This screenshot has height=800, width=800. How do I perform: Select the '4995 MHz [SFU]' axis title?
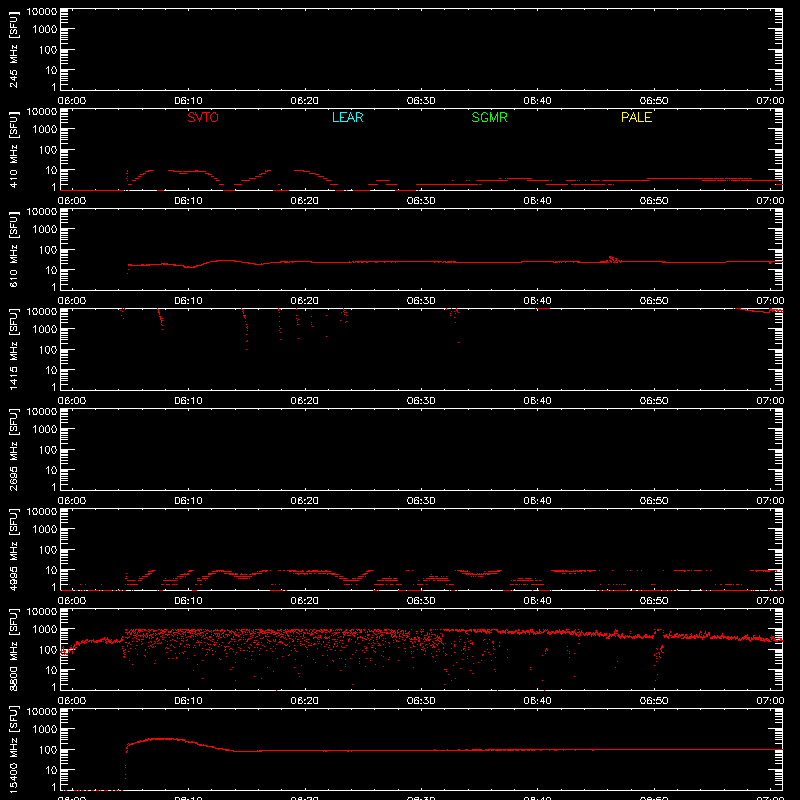(x=14, y=549)
